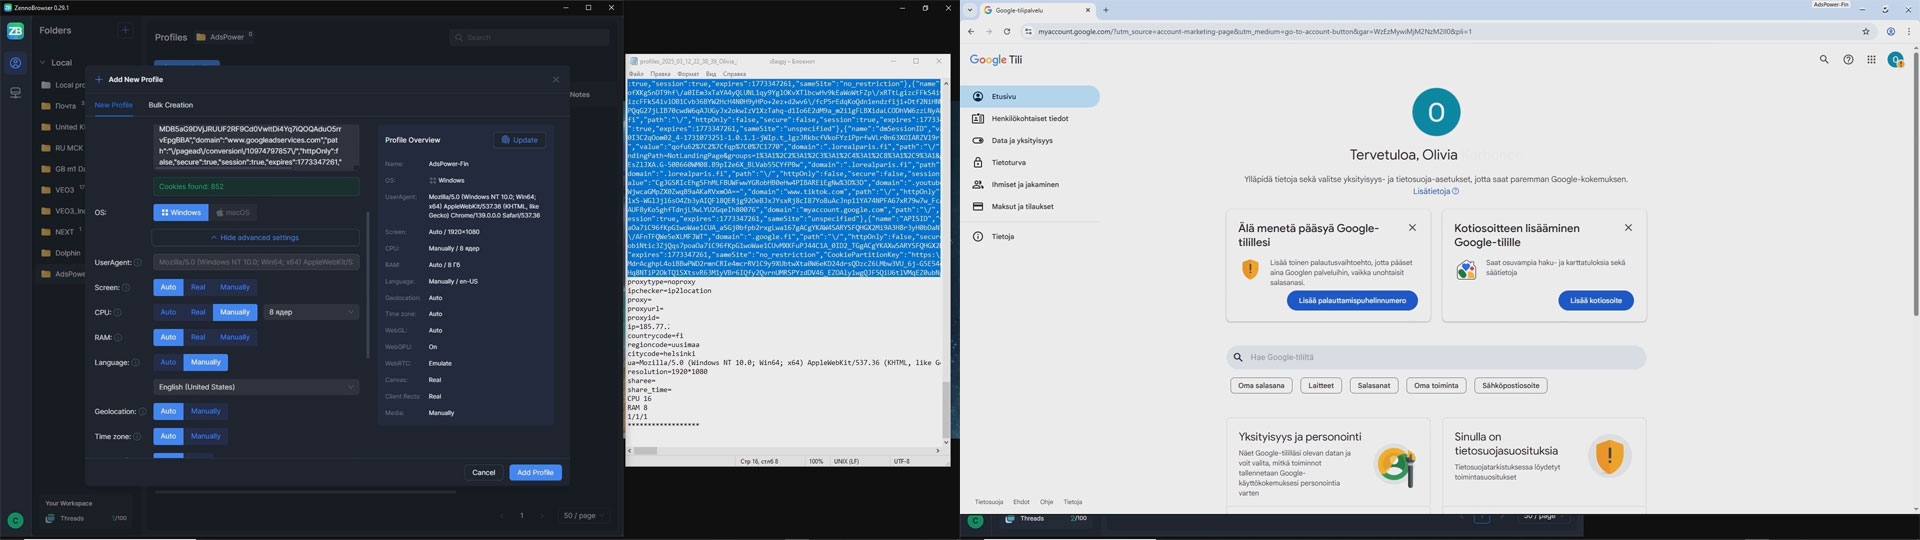1920x540 pixels.
Task: Set Geolocation to Manually
Action: pos(206,412)
